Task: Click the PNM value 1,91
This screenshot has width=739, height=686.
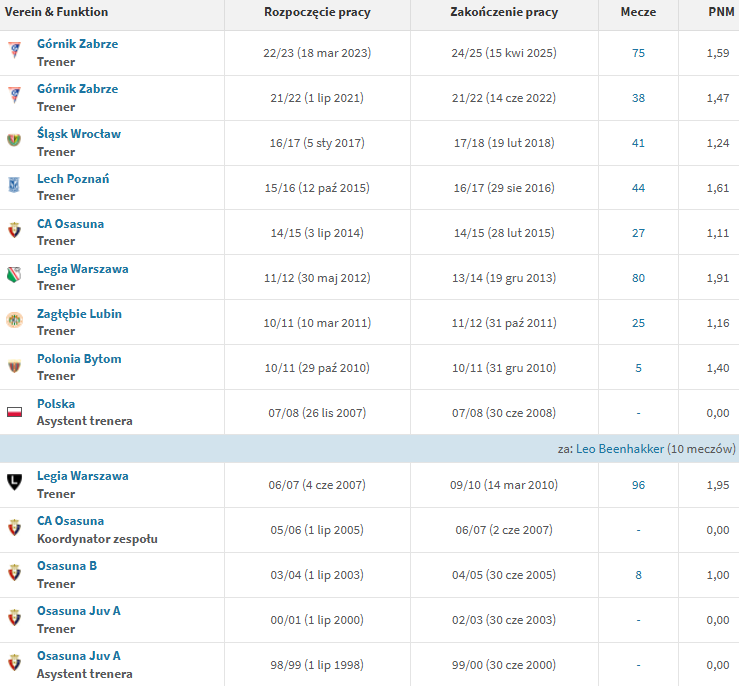Action: [718, 278]
